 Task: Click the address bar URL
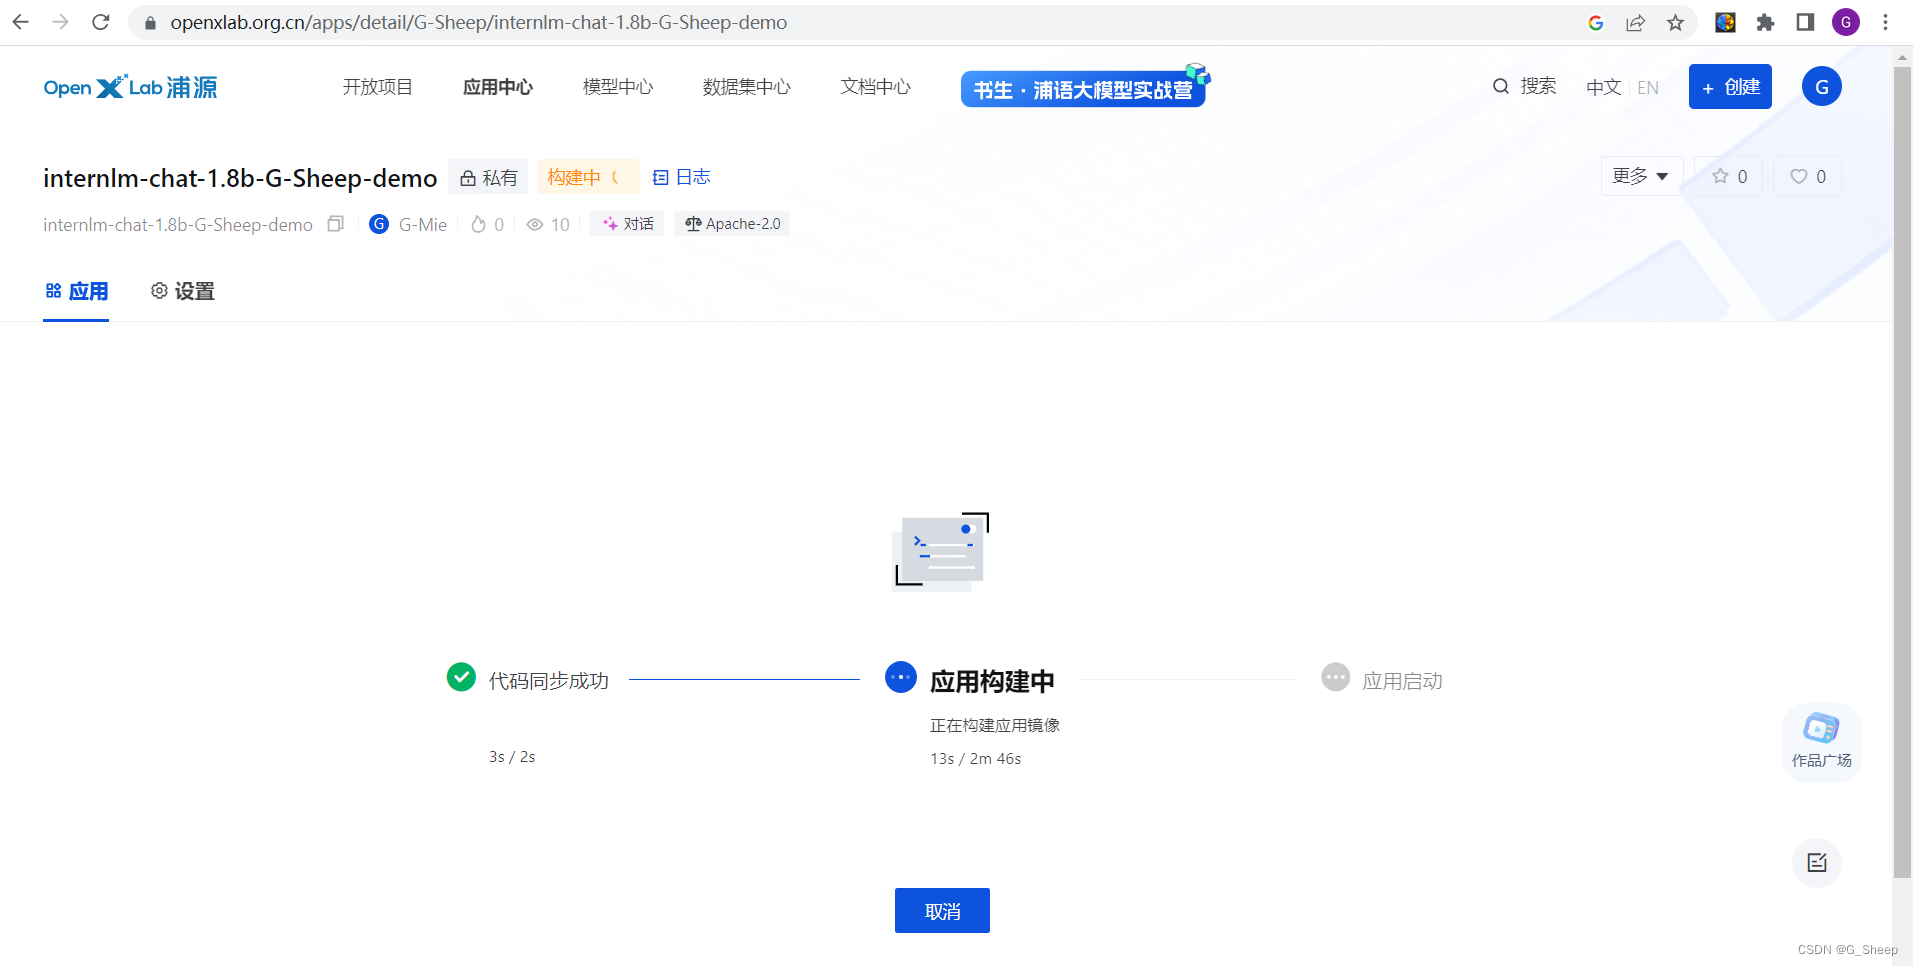[x=479, y=22]
